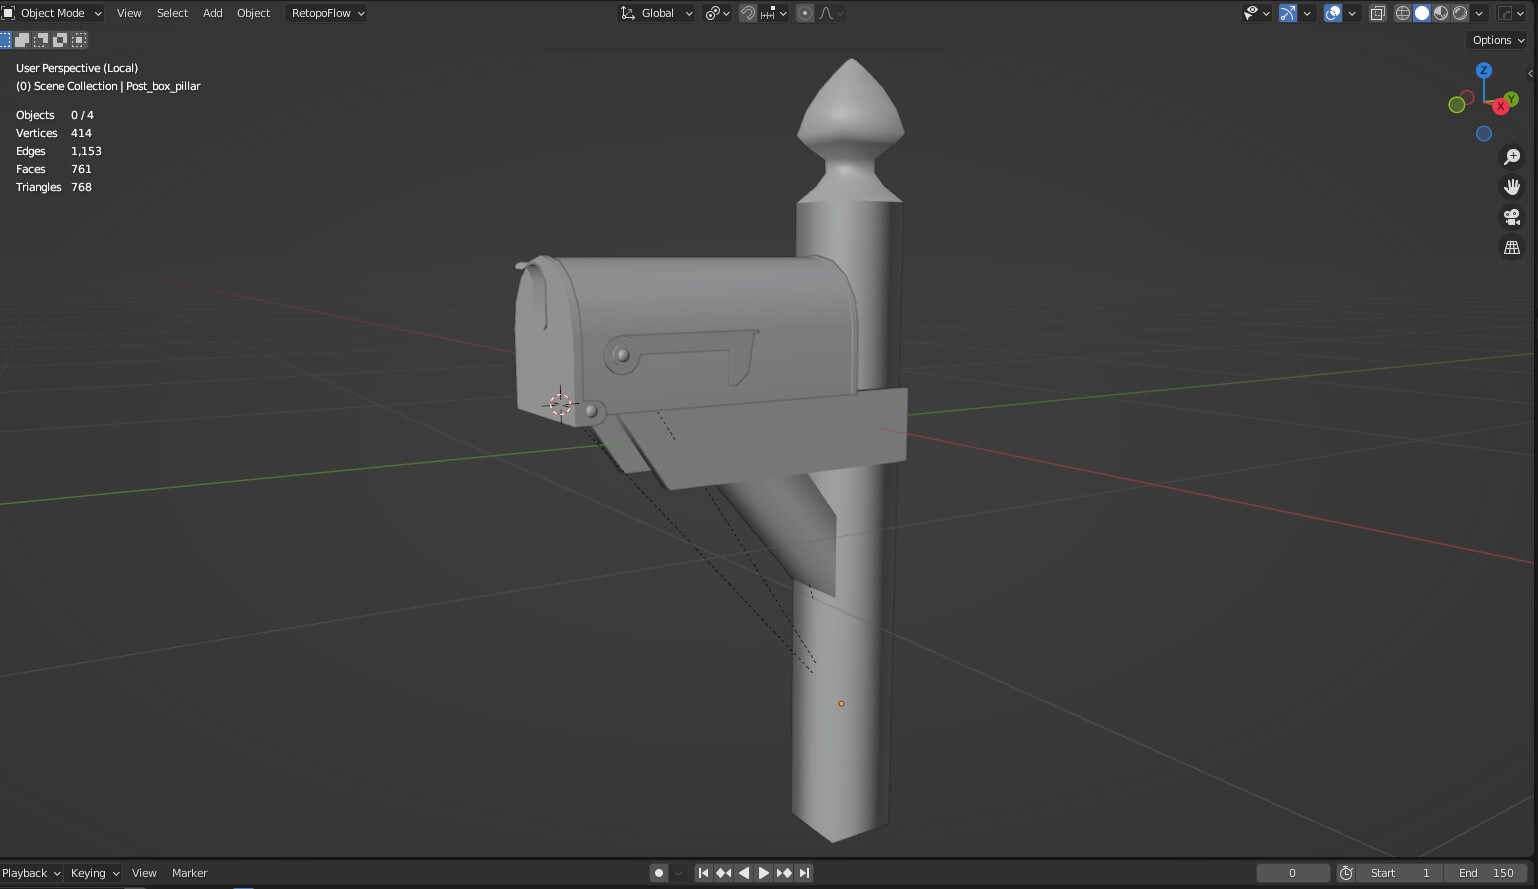Click the camera view icon in the sidebar
The width and height of the screenshot is (1538, 889).
click(x=1512, y=216)
